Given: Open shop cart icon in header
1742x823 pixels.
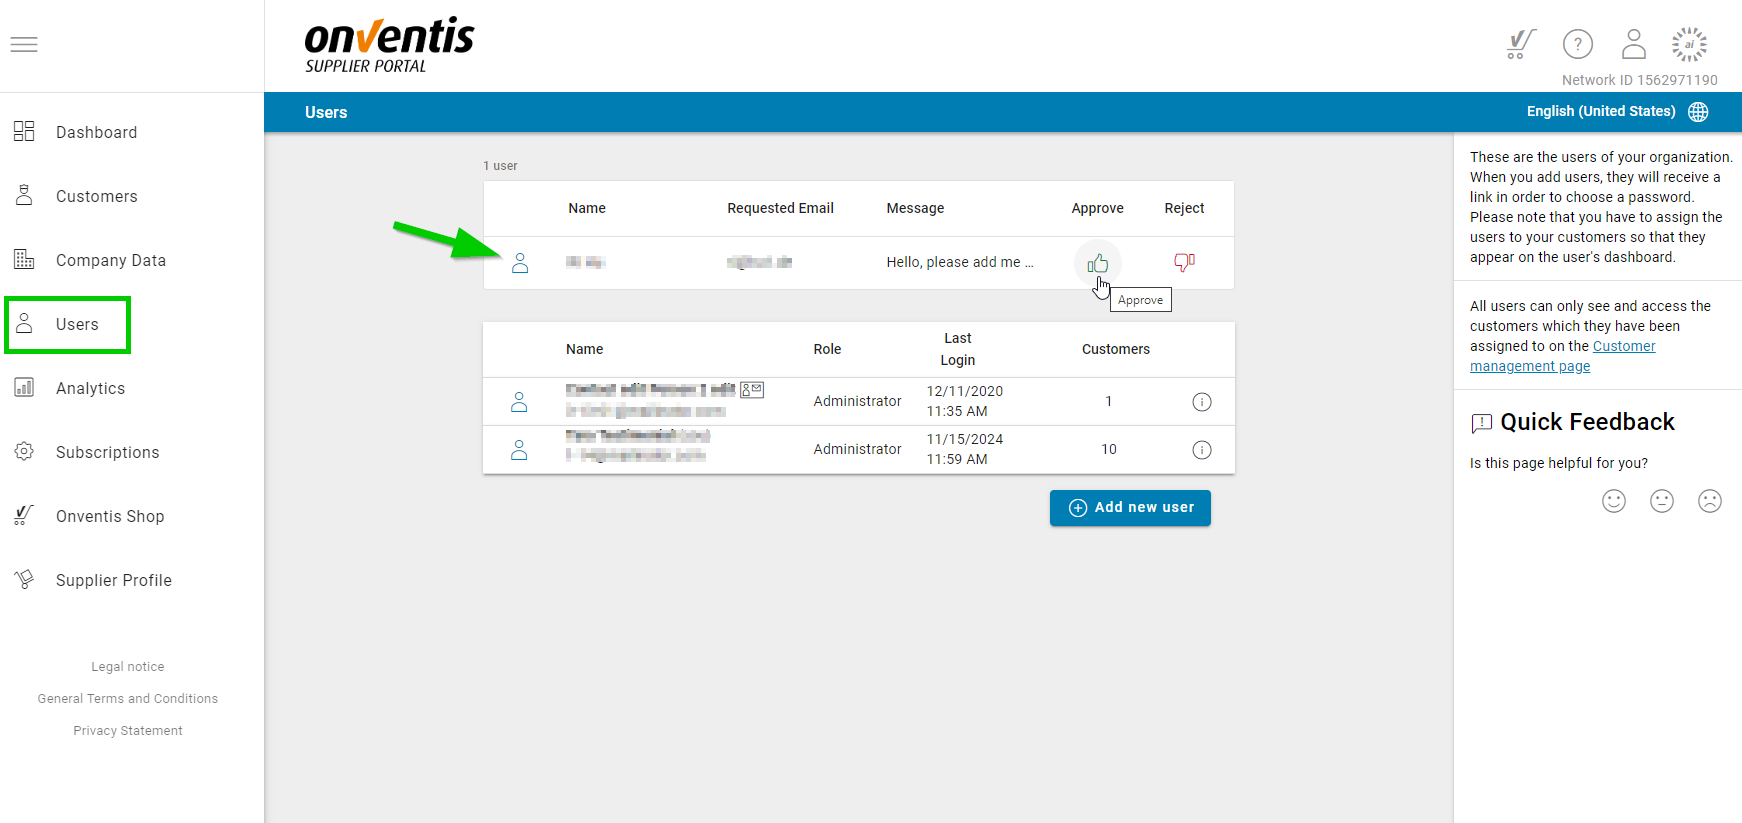Looking at the screenshot, I should 1521,44.
